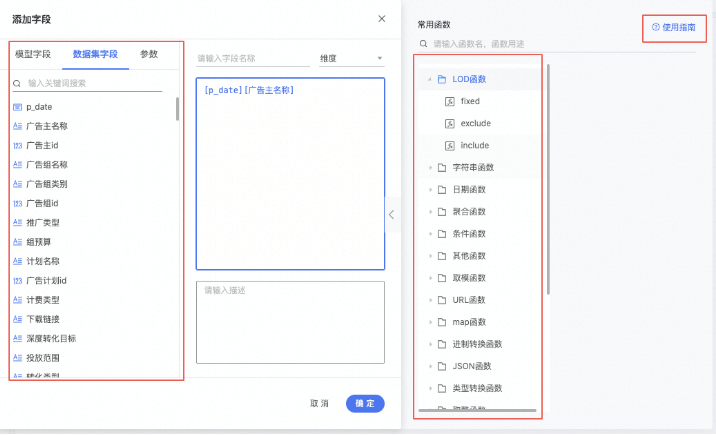Click the field list scrollbar thumb
The width and height of the screenshot is (716, 435).
(177, 109)
